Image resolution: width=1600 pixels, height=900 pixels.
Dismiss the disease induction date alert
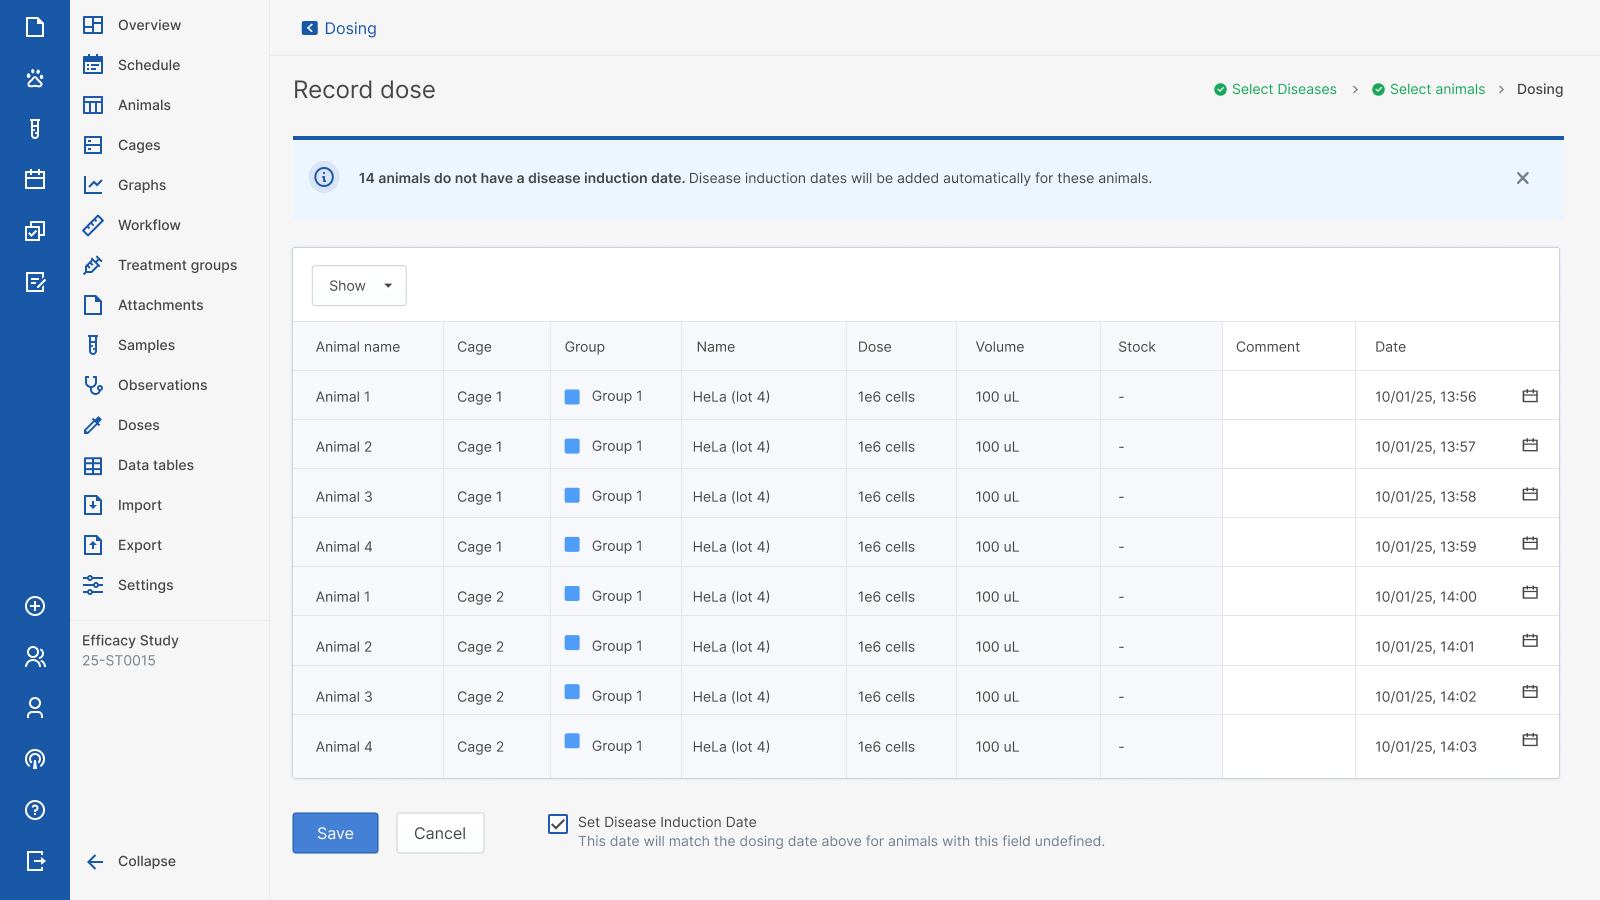1522,178
